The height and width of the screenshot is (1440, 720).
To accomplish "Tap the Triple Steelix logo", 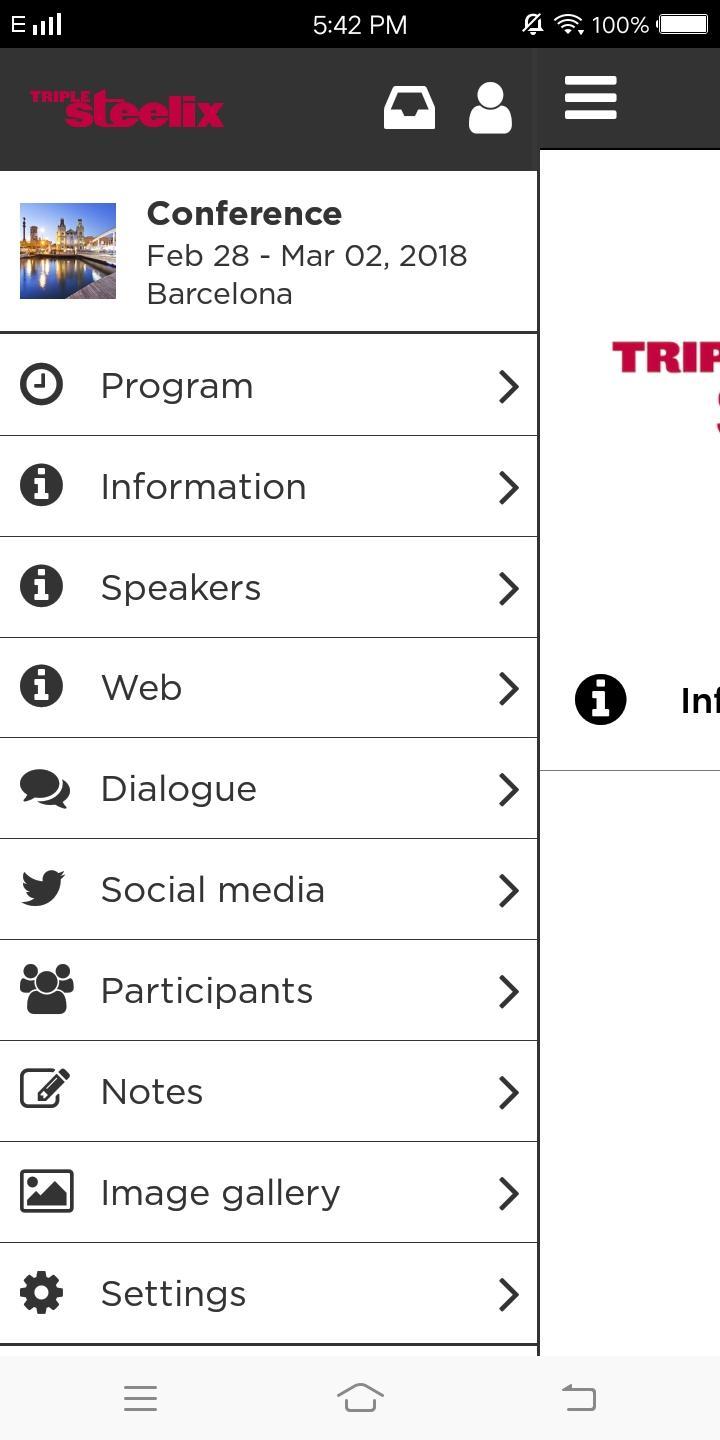I will (x=127, y=109).
